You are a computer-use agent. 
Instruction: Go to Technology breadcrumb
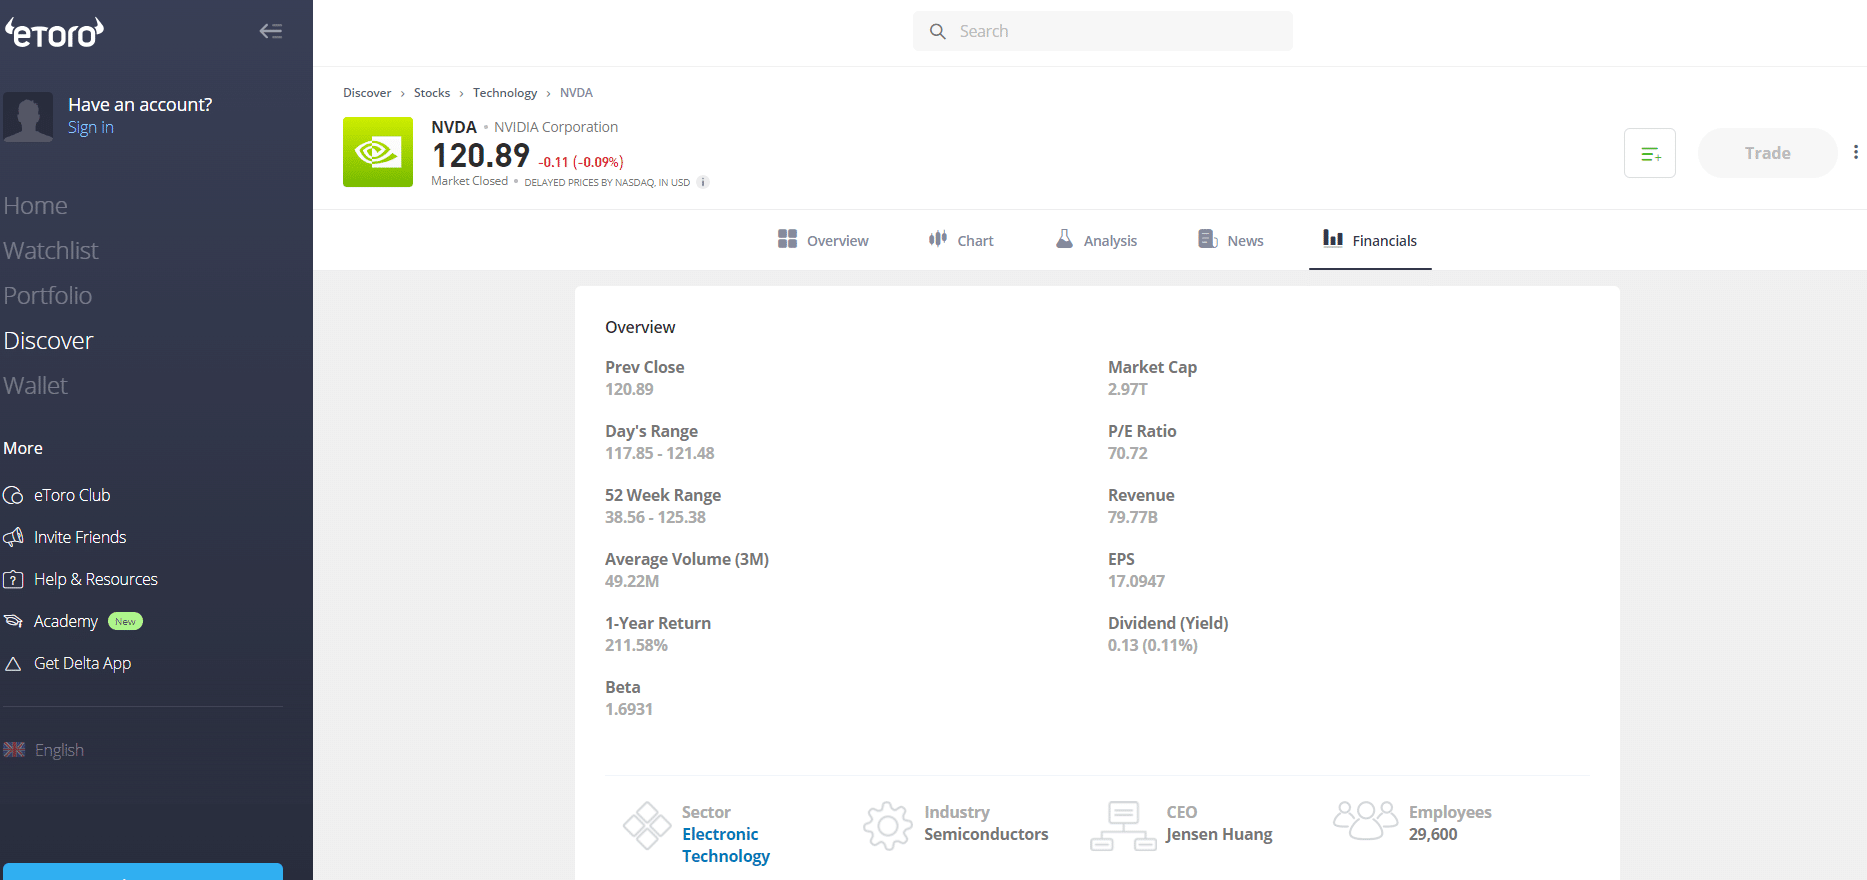(x=505, y=93)
